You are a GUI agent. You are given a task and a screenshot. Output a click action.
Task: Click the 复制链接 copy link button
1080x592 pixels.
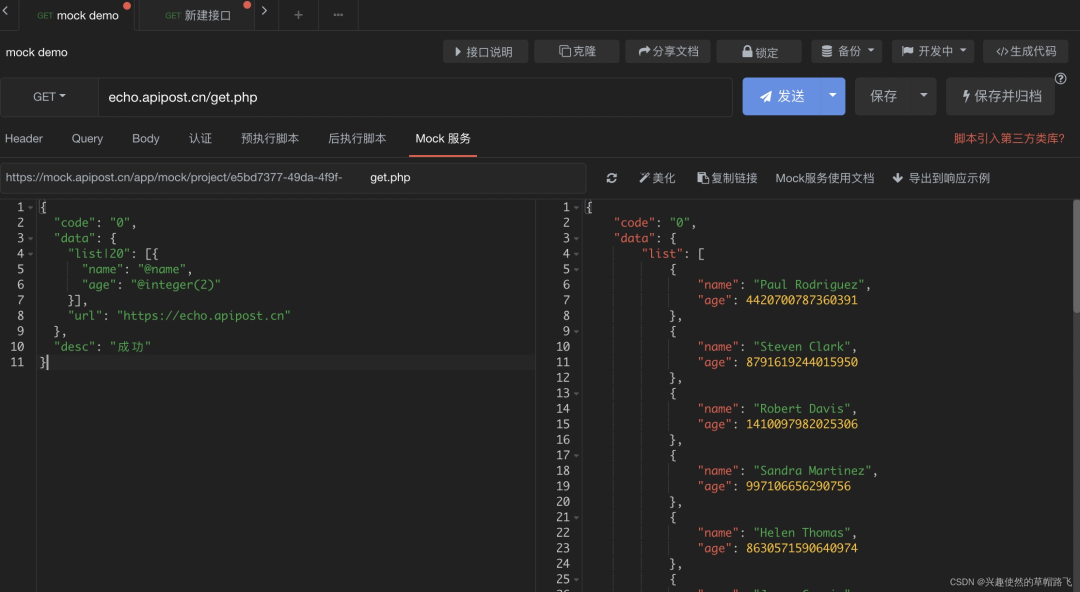(x=728, y=178)
